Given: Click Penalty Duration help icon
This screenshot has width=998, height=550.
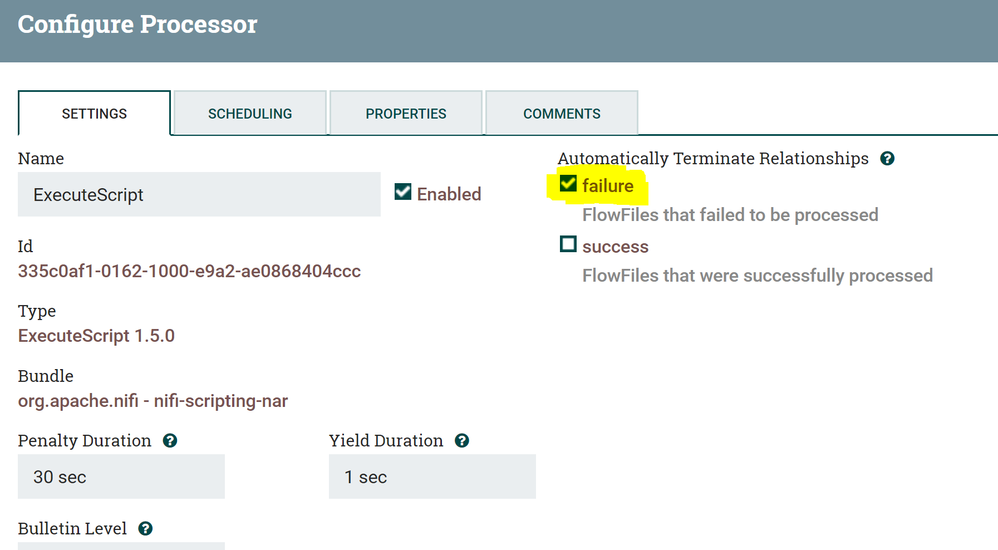Looking at the screenshot, I should (170, 441).
